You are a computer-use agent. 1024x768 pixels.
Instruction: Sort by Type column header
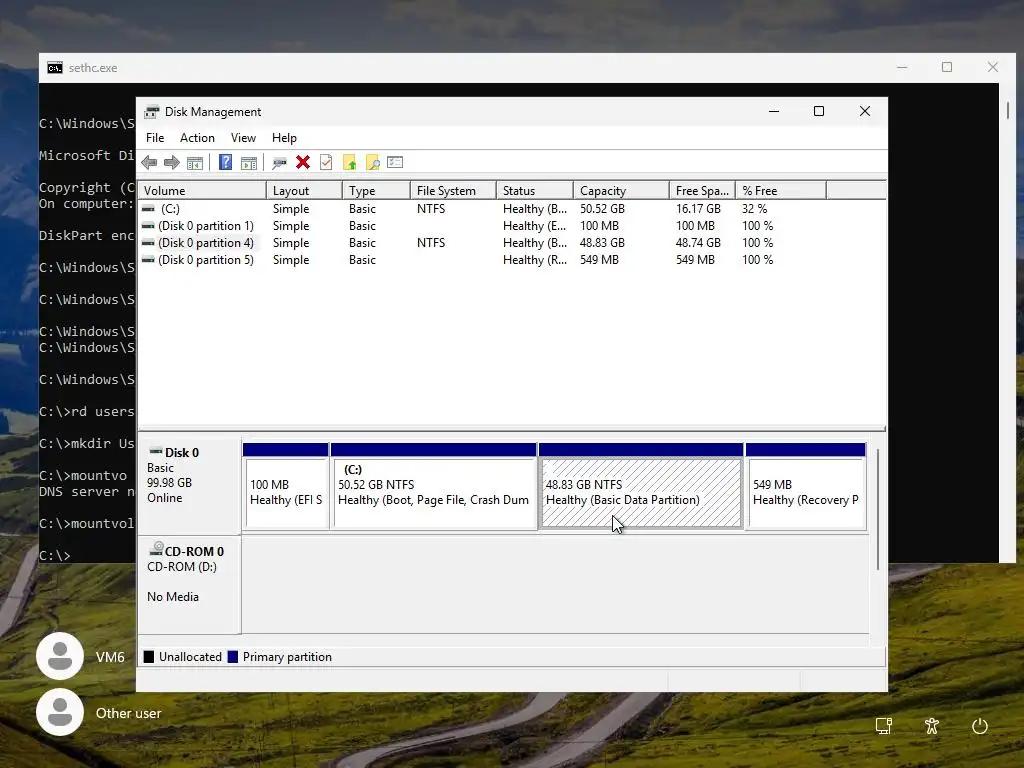[x=376, y=191]
